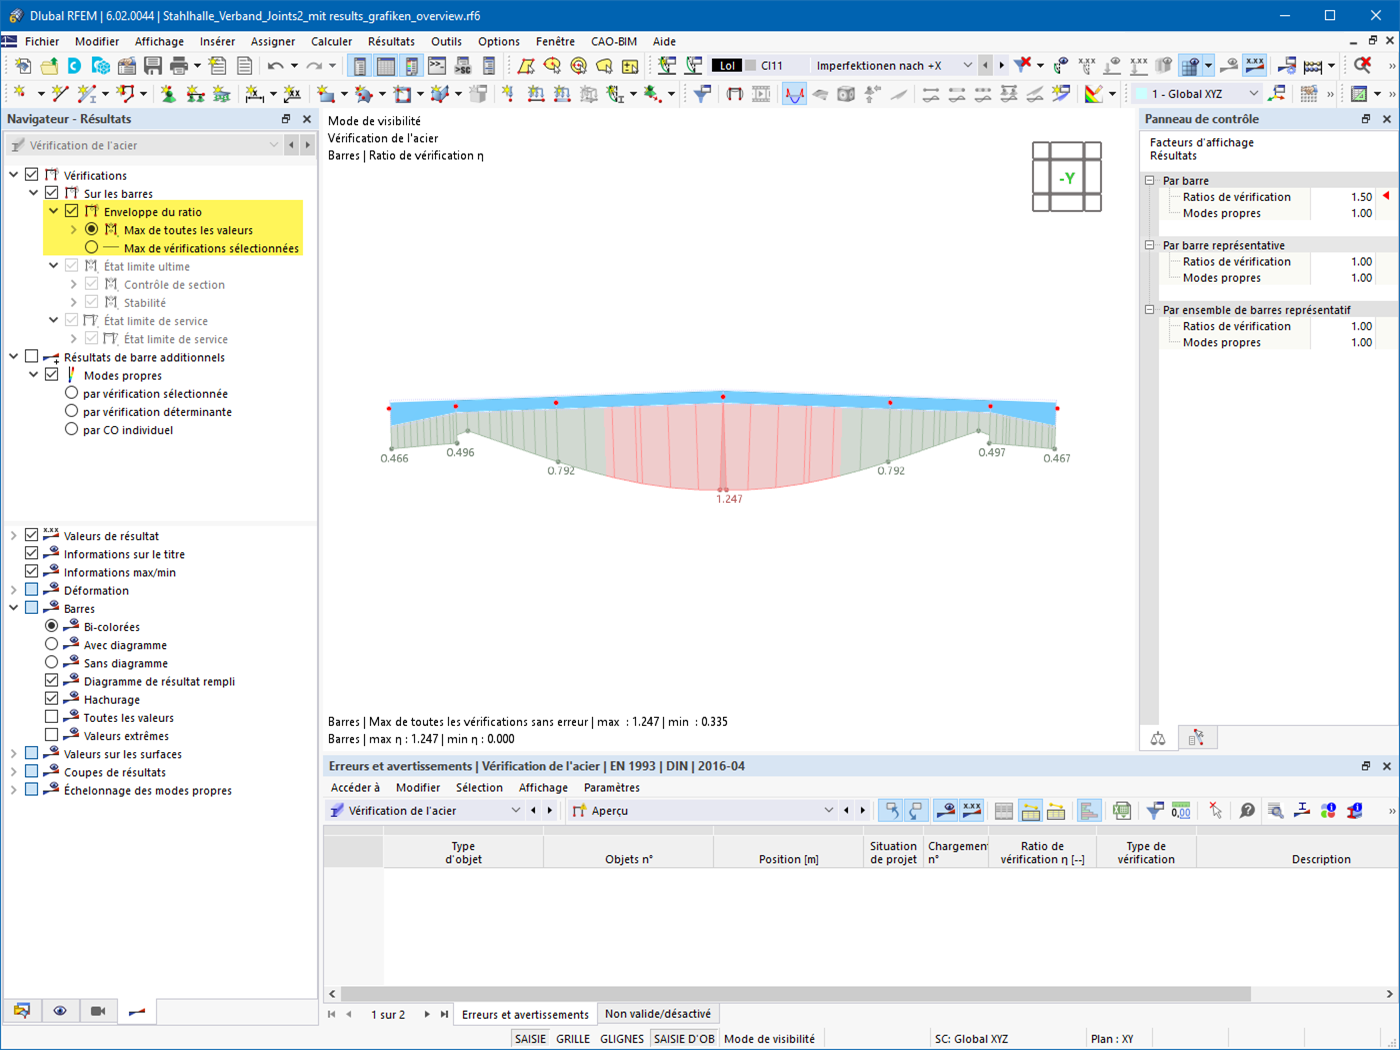Open the script console icon
The image size is (1400, 1050).
[x=437, y=66]
